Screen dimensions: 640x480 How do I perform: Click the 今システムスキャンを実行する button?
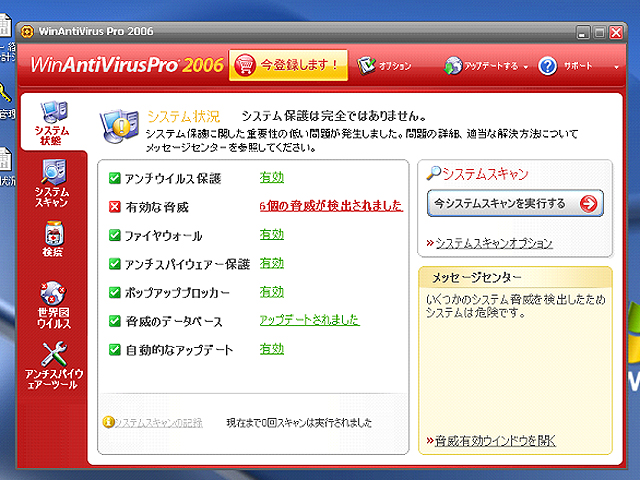515,203
